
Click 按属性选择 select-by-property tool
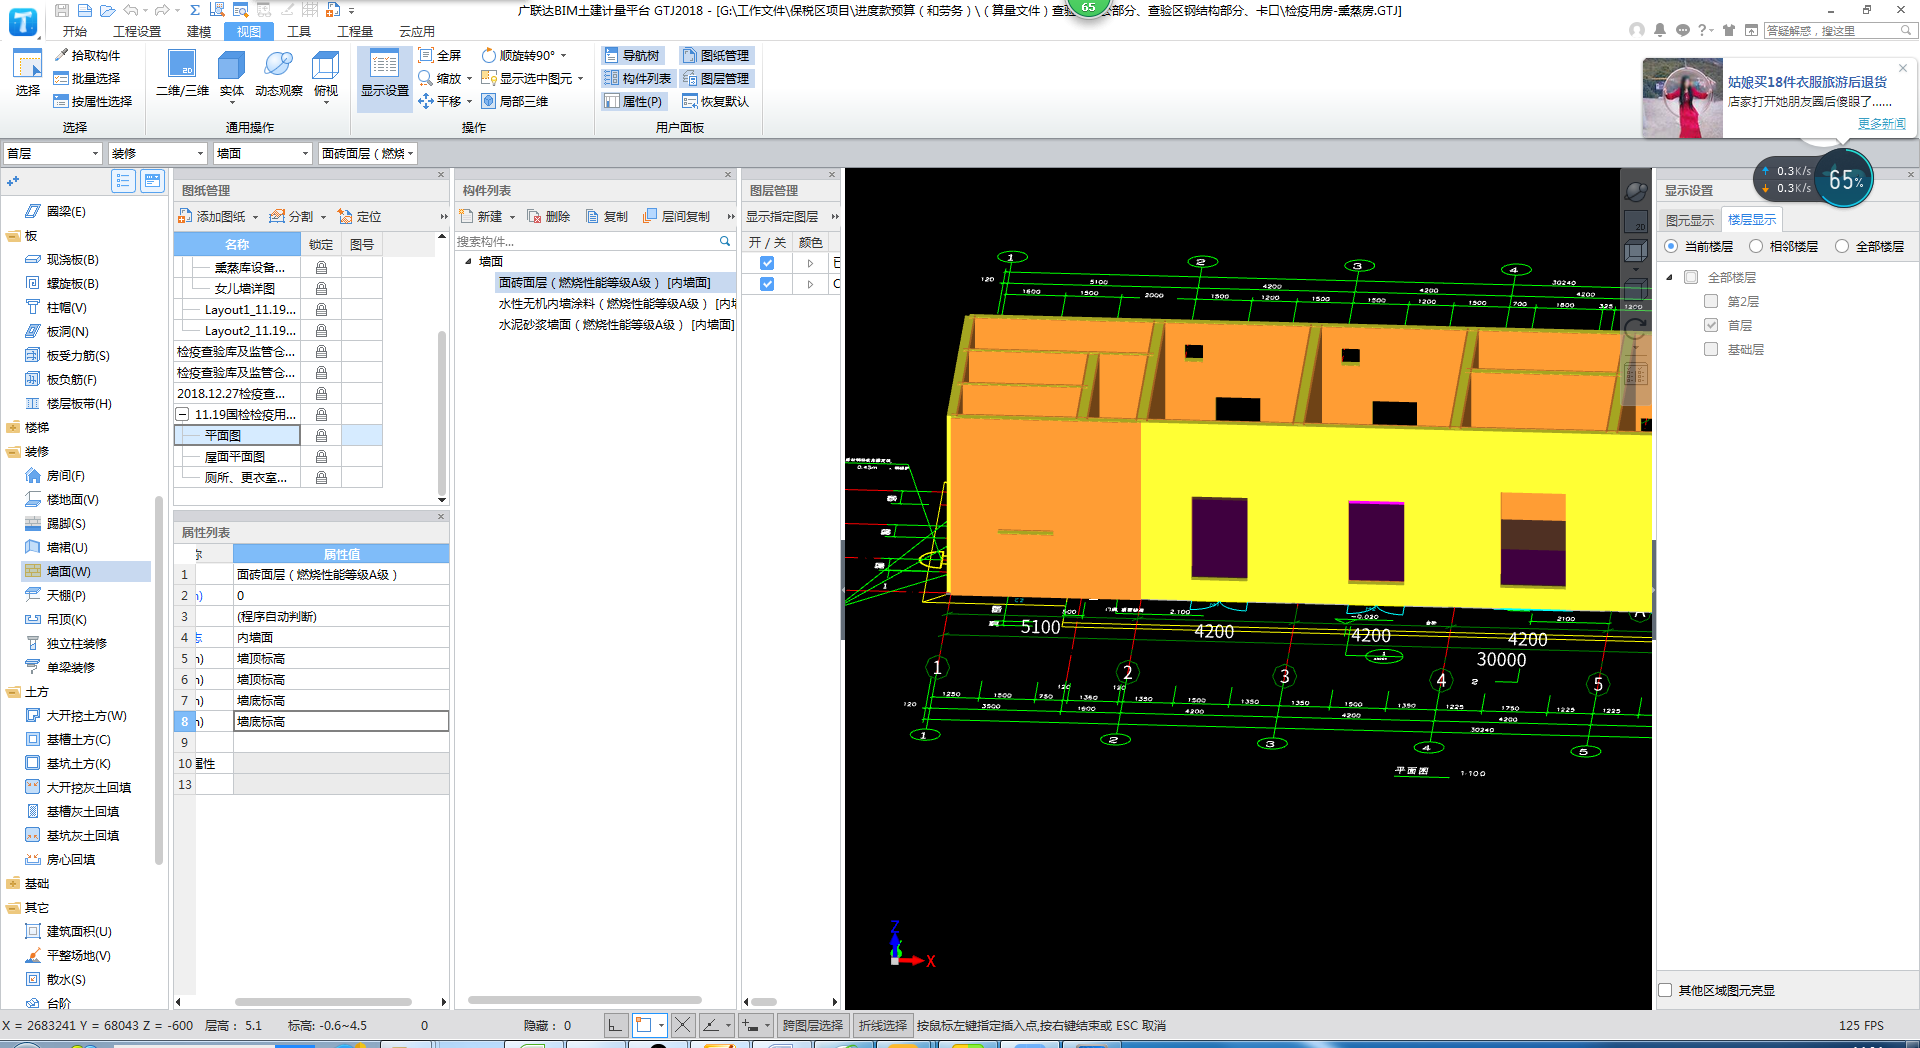pos(92,101)
